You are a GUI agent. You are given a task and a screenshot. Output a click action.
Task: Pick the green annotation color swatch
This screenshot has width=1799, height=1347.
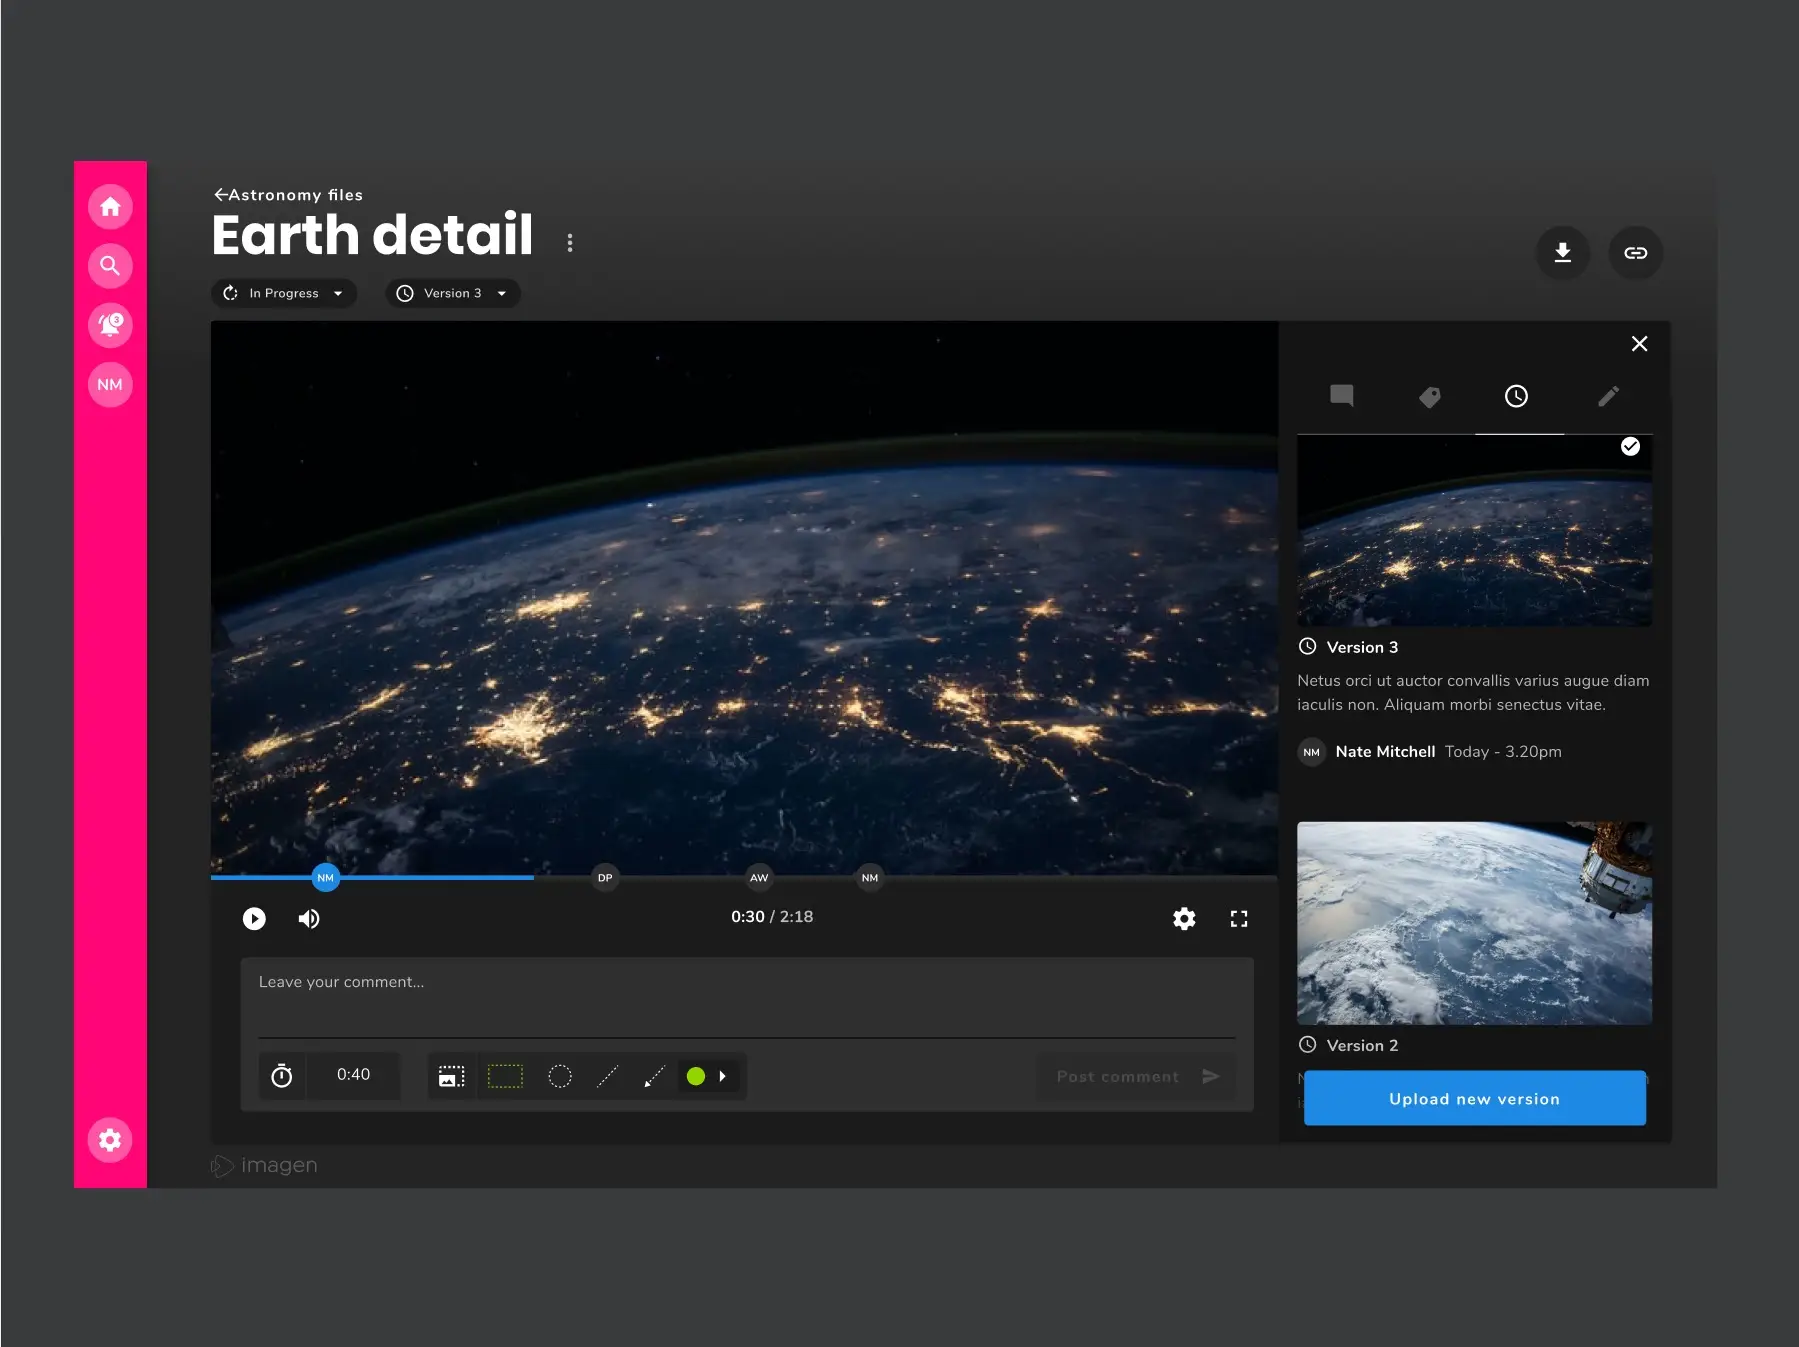point(696,1076)
